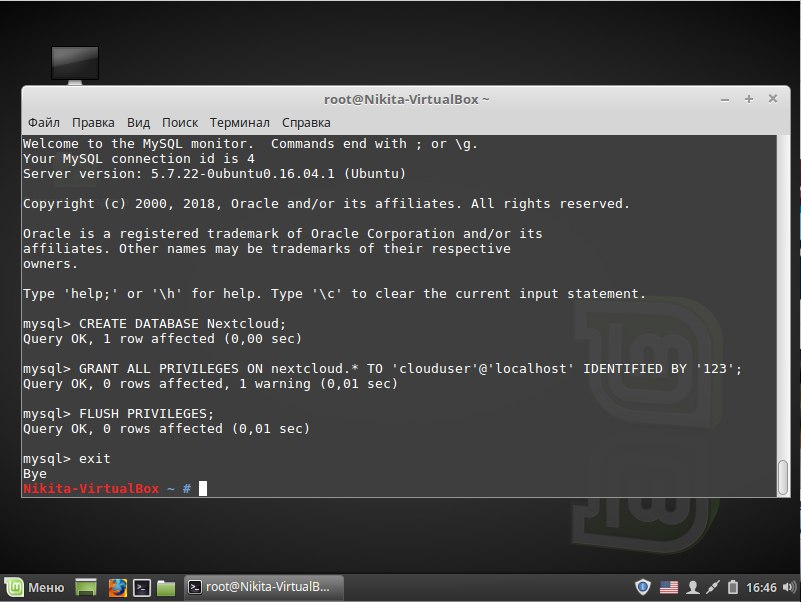The image size is (801, 602).
Task: Open the battery power tray icon
Action: (733, 588)
